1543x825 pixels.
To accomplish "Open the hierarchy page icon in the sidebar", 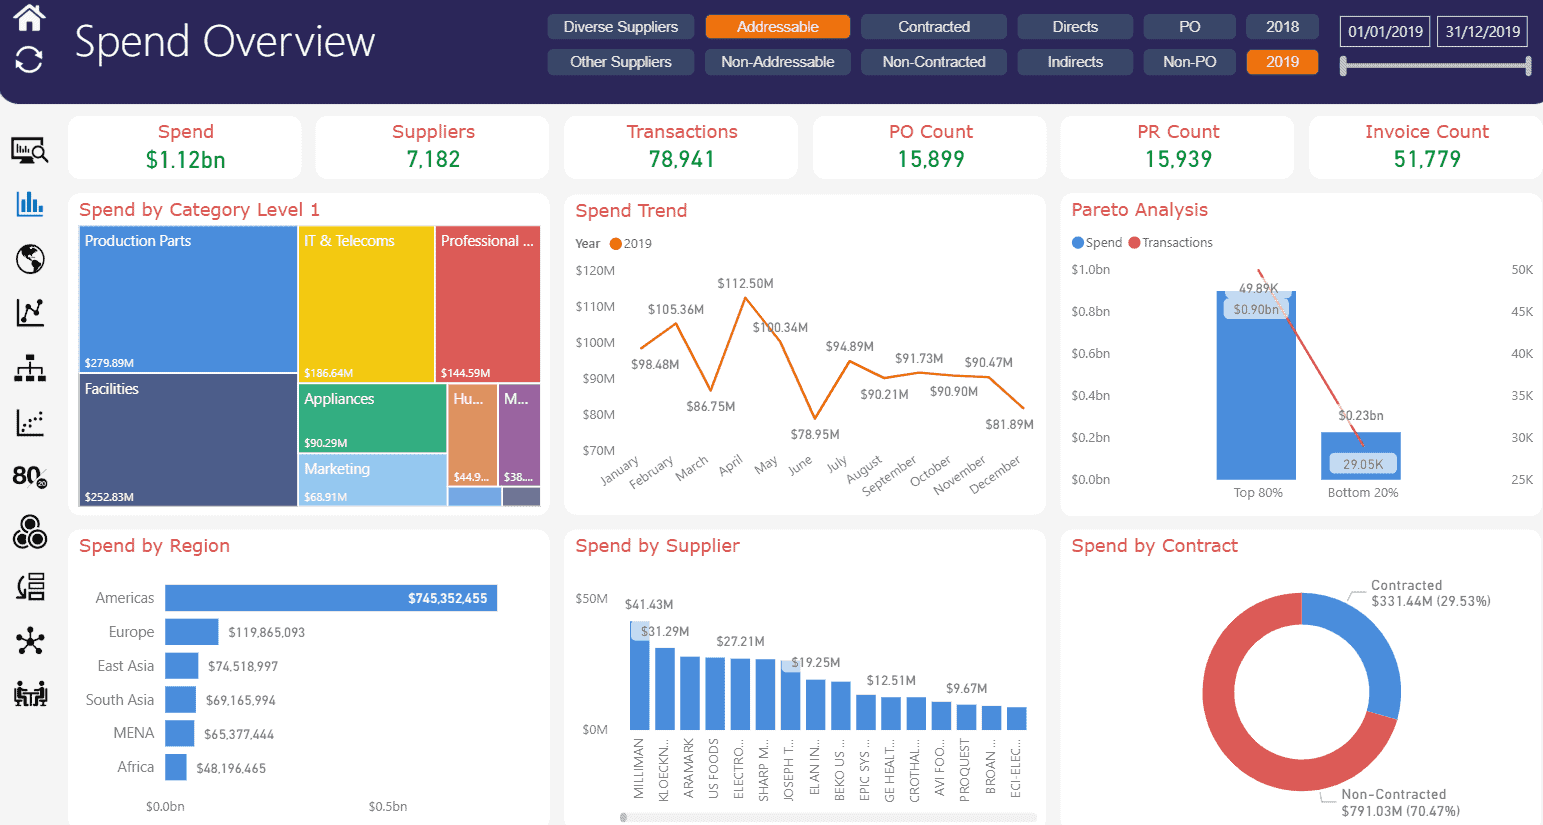I will (29, 367).
